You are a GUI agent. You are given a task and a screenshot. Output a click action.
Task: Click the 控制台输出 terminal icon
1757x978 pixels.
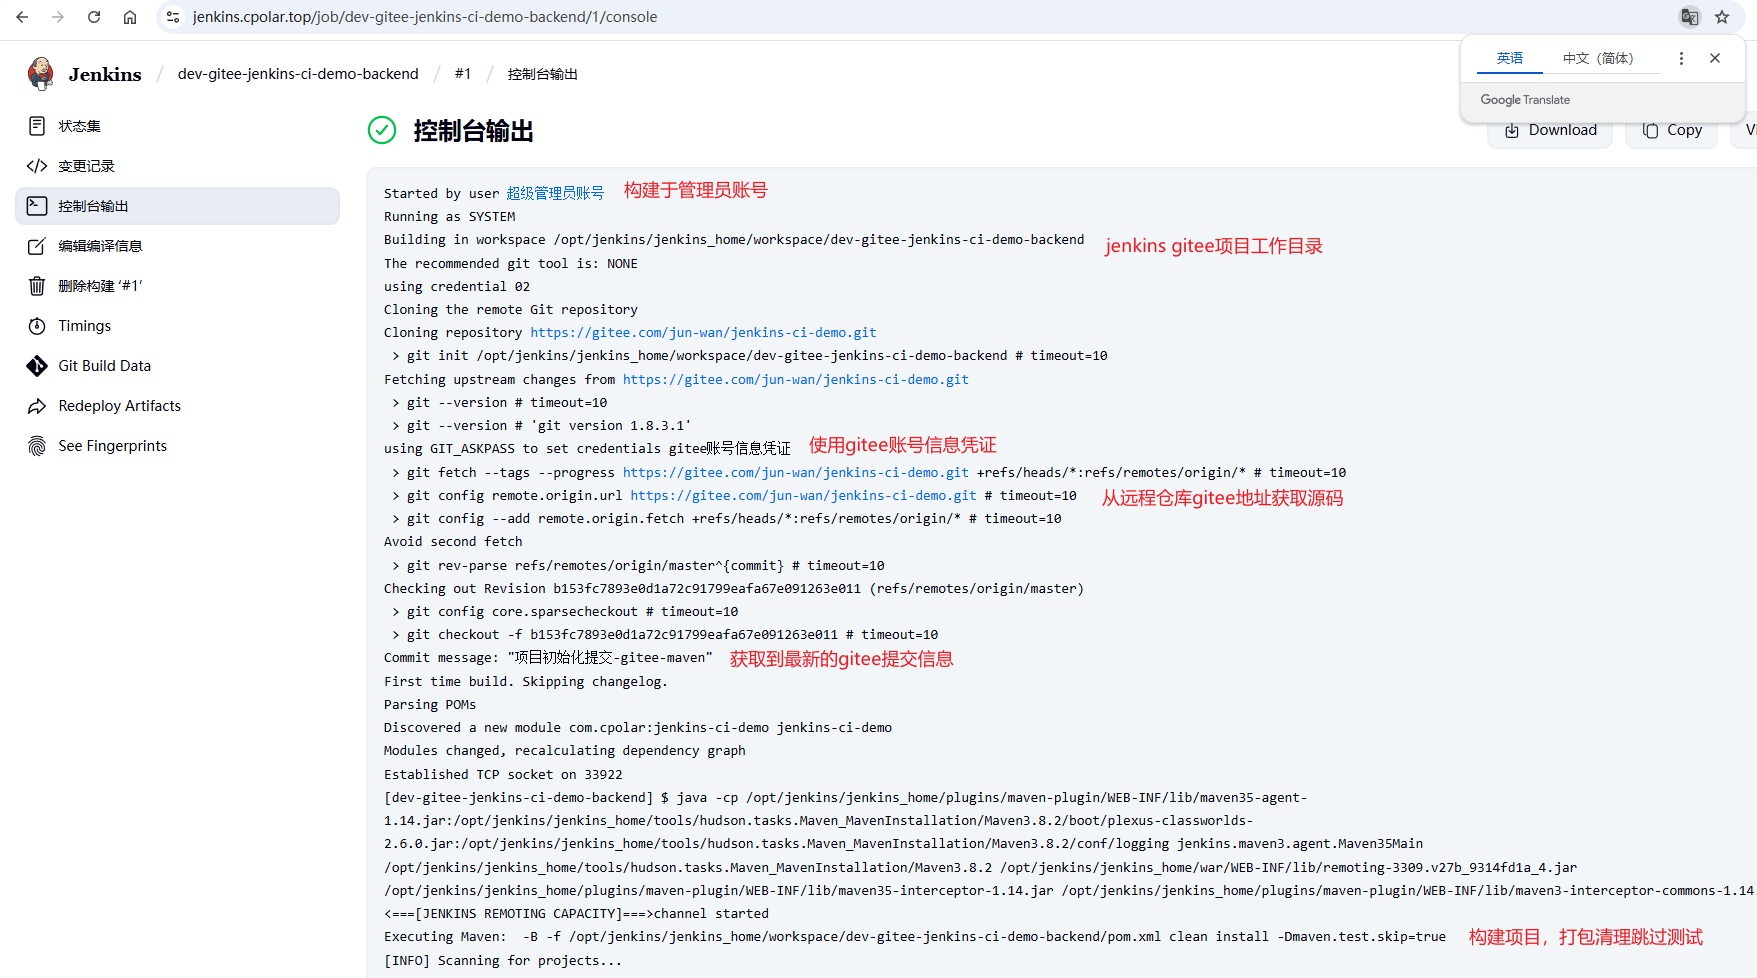[37, 206]
